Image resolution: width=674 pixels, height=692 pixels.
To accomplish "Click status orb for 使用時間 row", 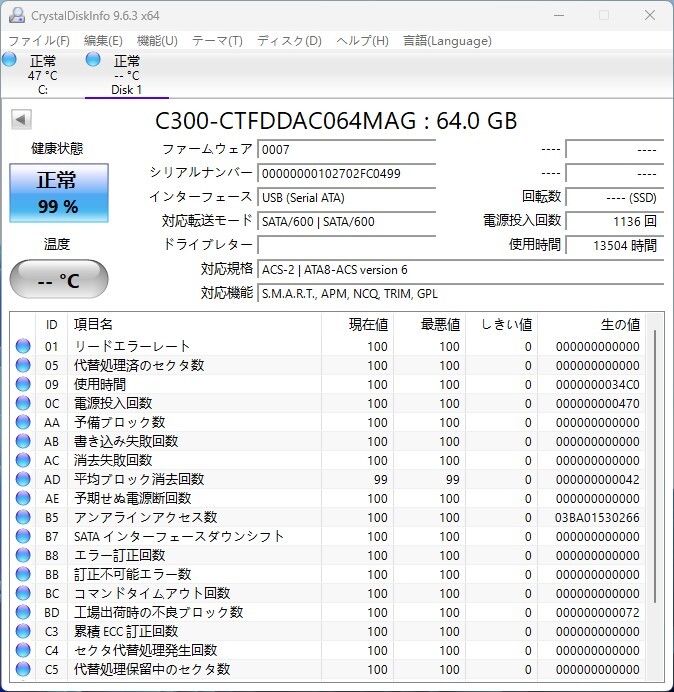I will [23, 384].
